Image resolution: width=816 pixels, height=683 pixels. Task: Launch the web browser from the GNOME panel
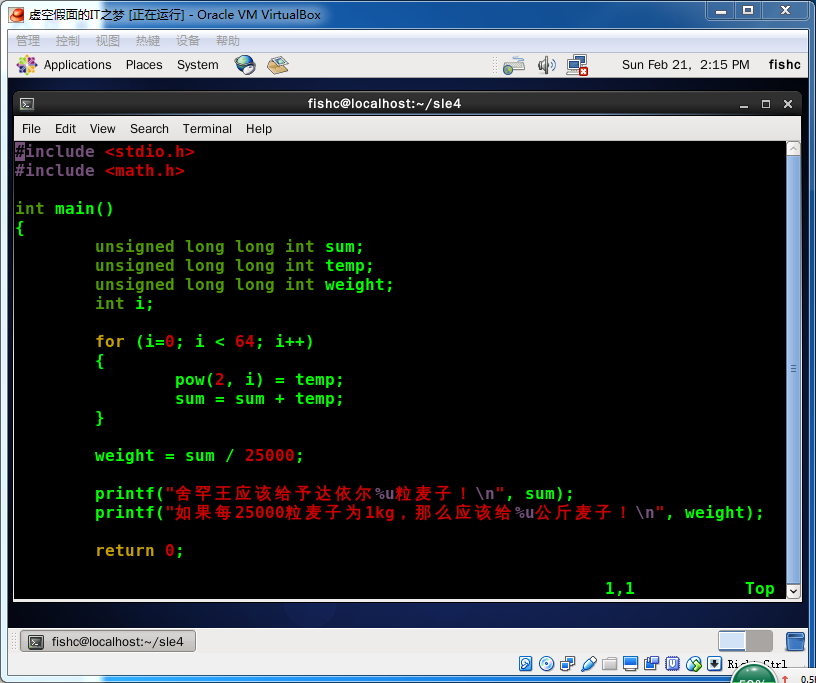[245, 65]
